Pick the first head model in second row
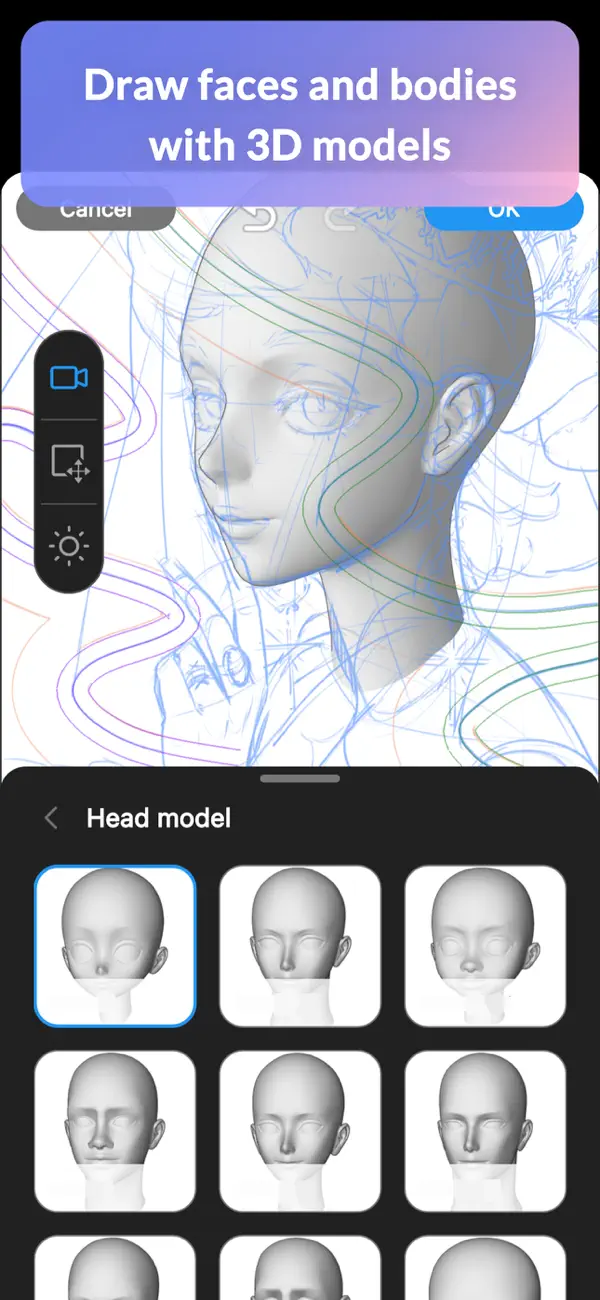The height and width of the screenshot is (1300, 600). [x=115, y=1131]
